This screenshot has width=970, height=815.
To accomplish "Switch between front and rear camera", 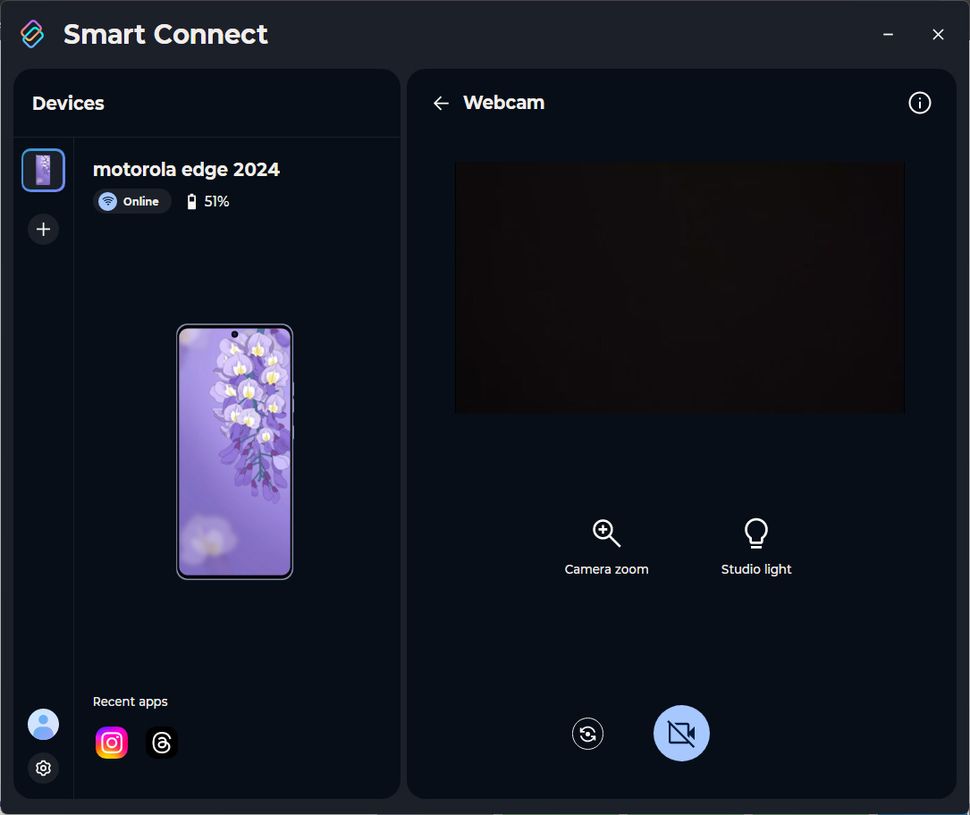I will tap(587, 733).
